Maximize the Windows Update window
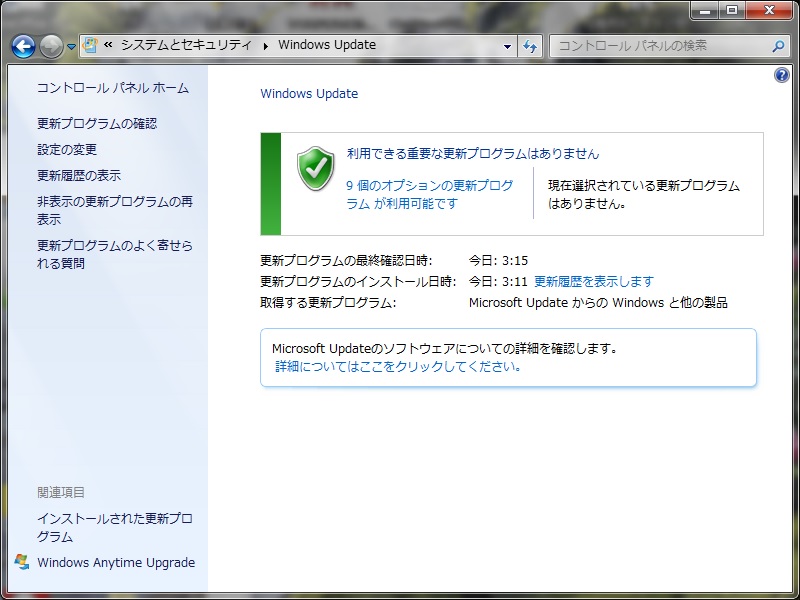800x600 pixels. click(x=732, y=11)
